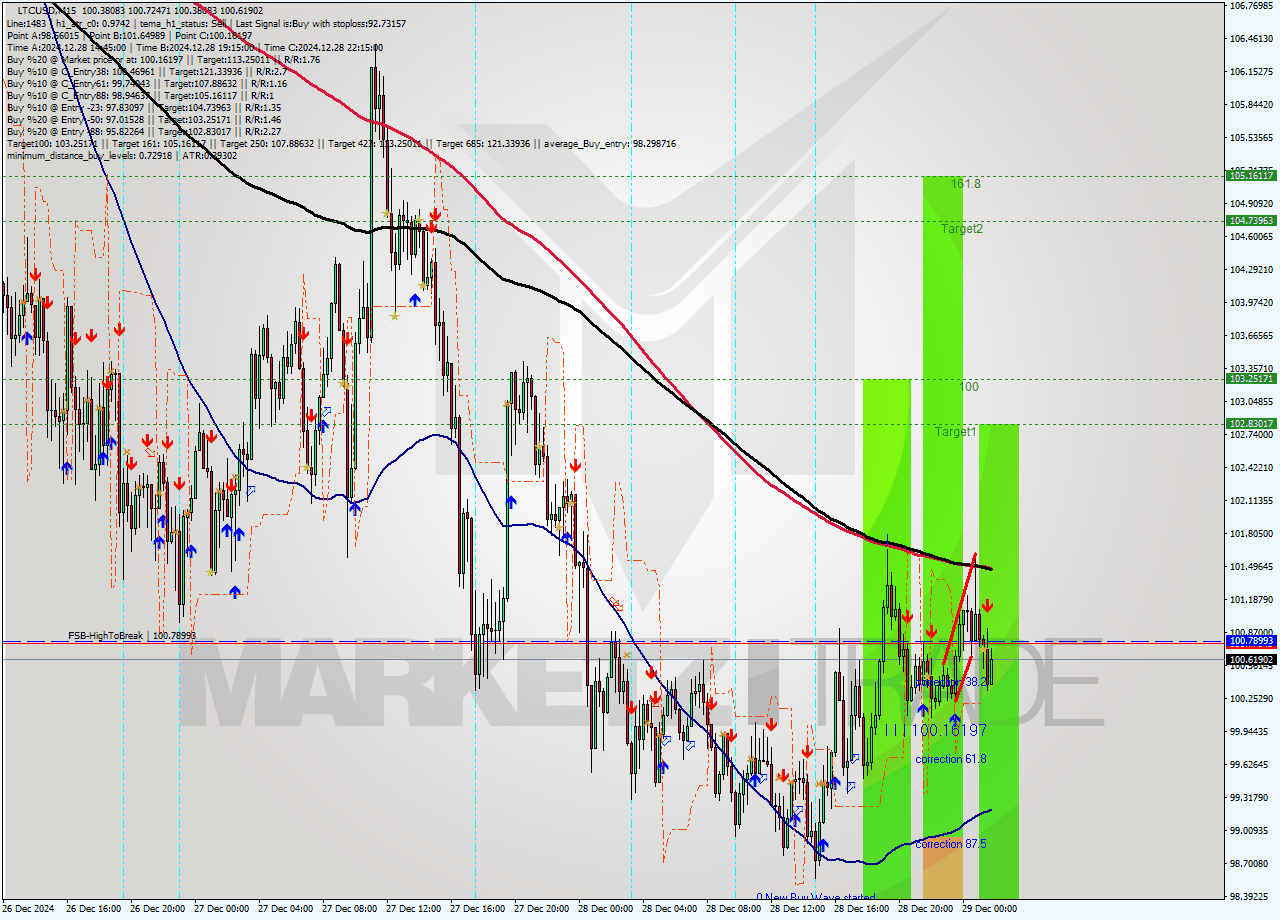This screenshot has width=1280, height=920.
Task: Click the 102.42210 price axis value
Action: (1251, 468)
